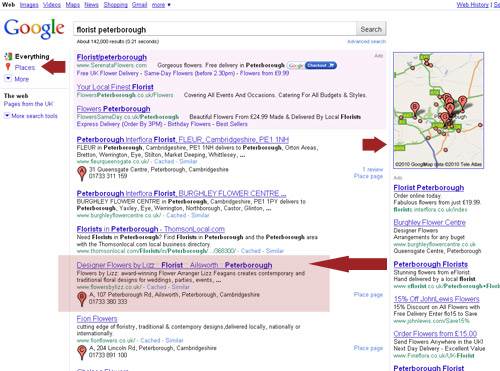
Task: Select Pages from the UK filter
Action: [28, 104]
